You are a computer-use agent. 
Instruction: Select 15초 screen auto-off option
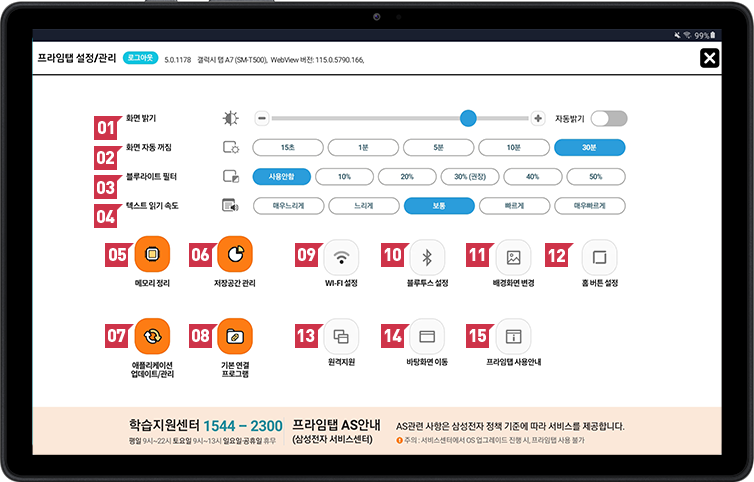pos(288,148)
